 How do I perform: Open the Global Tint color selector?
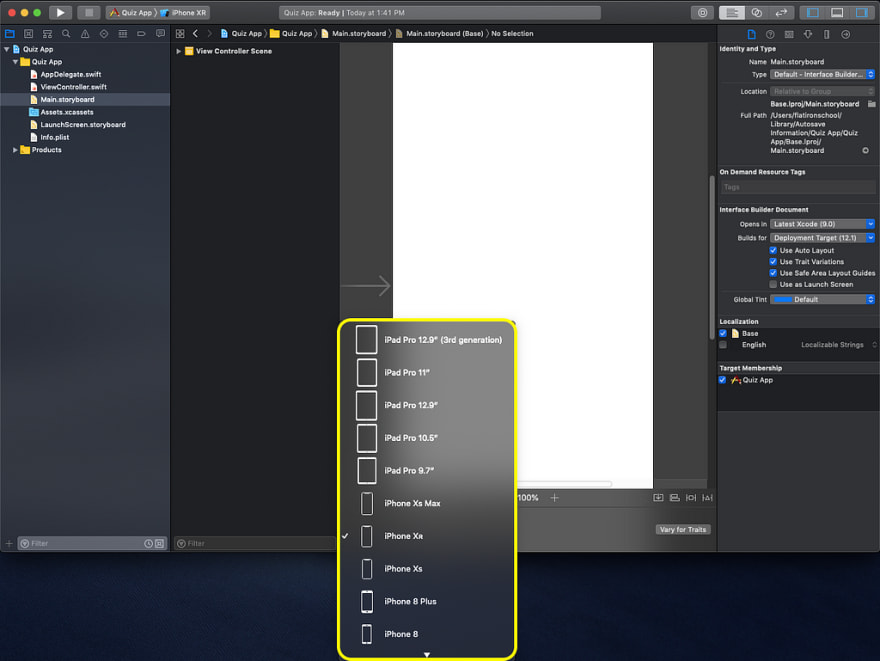[x=822, y=300]
